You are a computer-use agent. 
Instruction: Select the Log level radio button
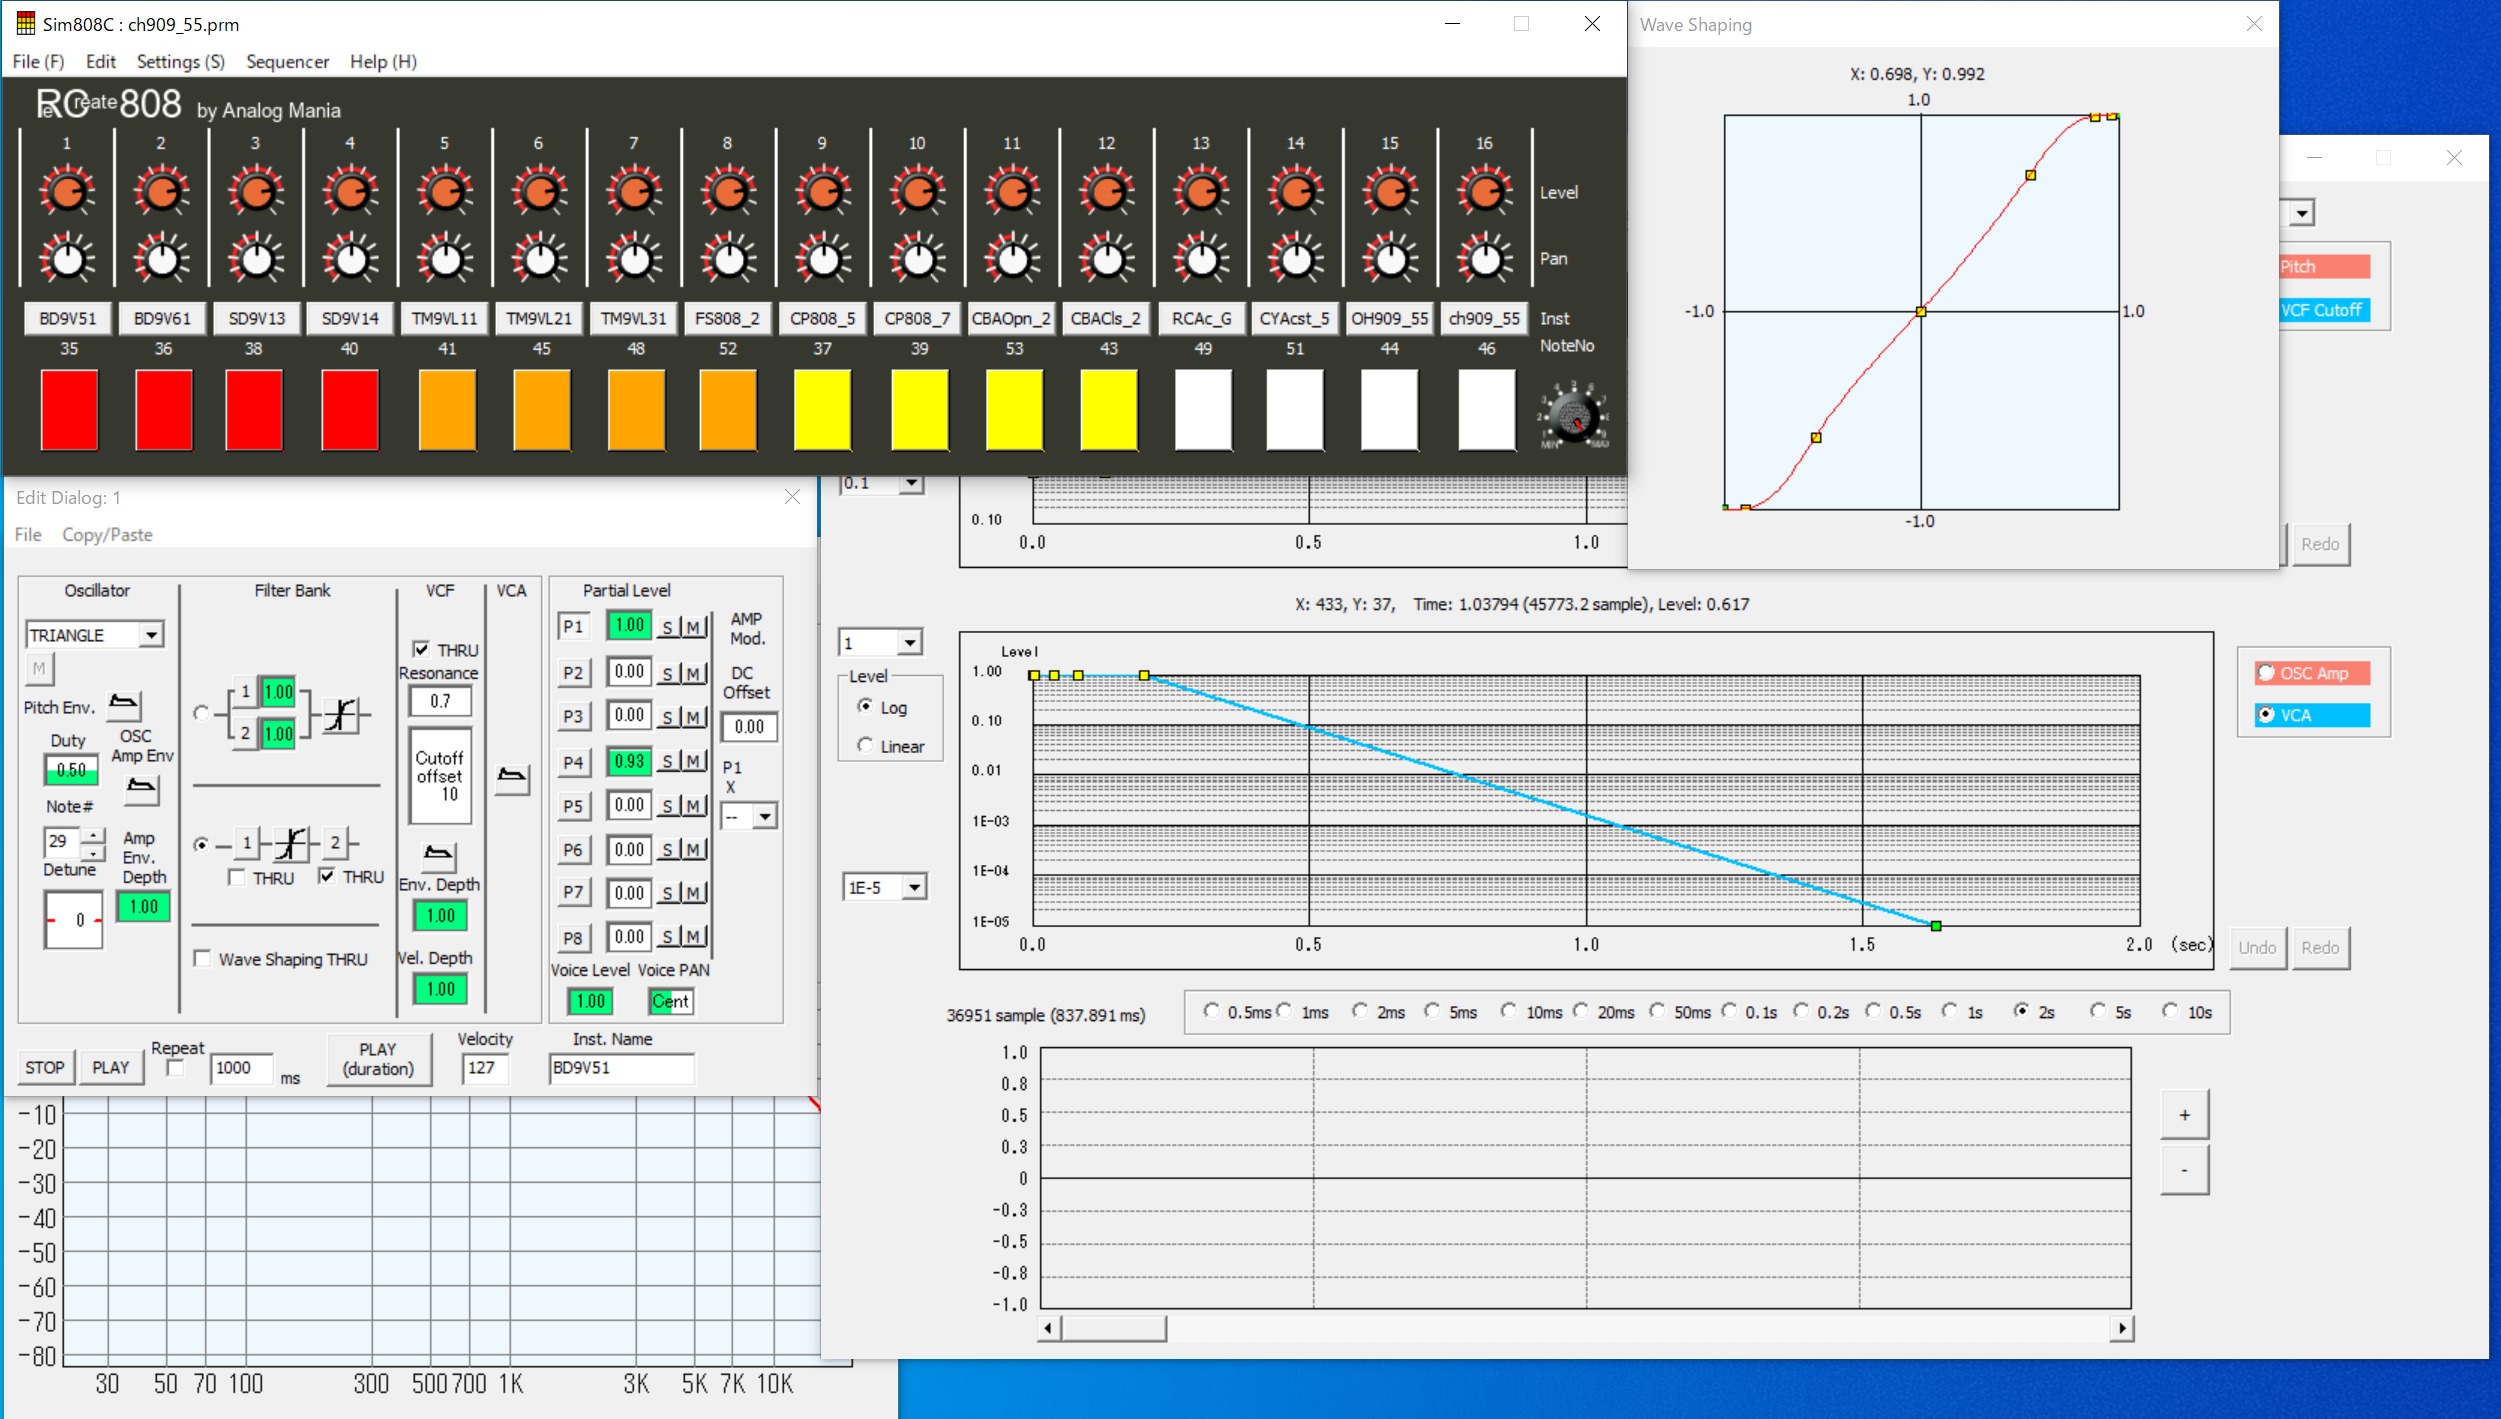point(865,706)
